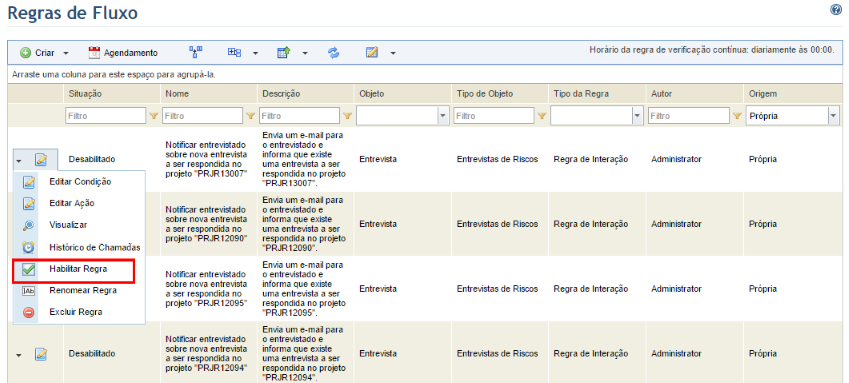The height and width of the screenshot is (383, 849).
Task: Open the Objeto filter combo box
Action: coord(403,115)
